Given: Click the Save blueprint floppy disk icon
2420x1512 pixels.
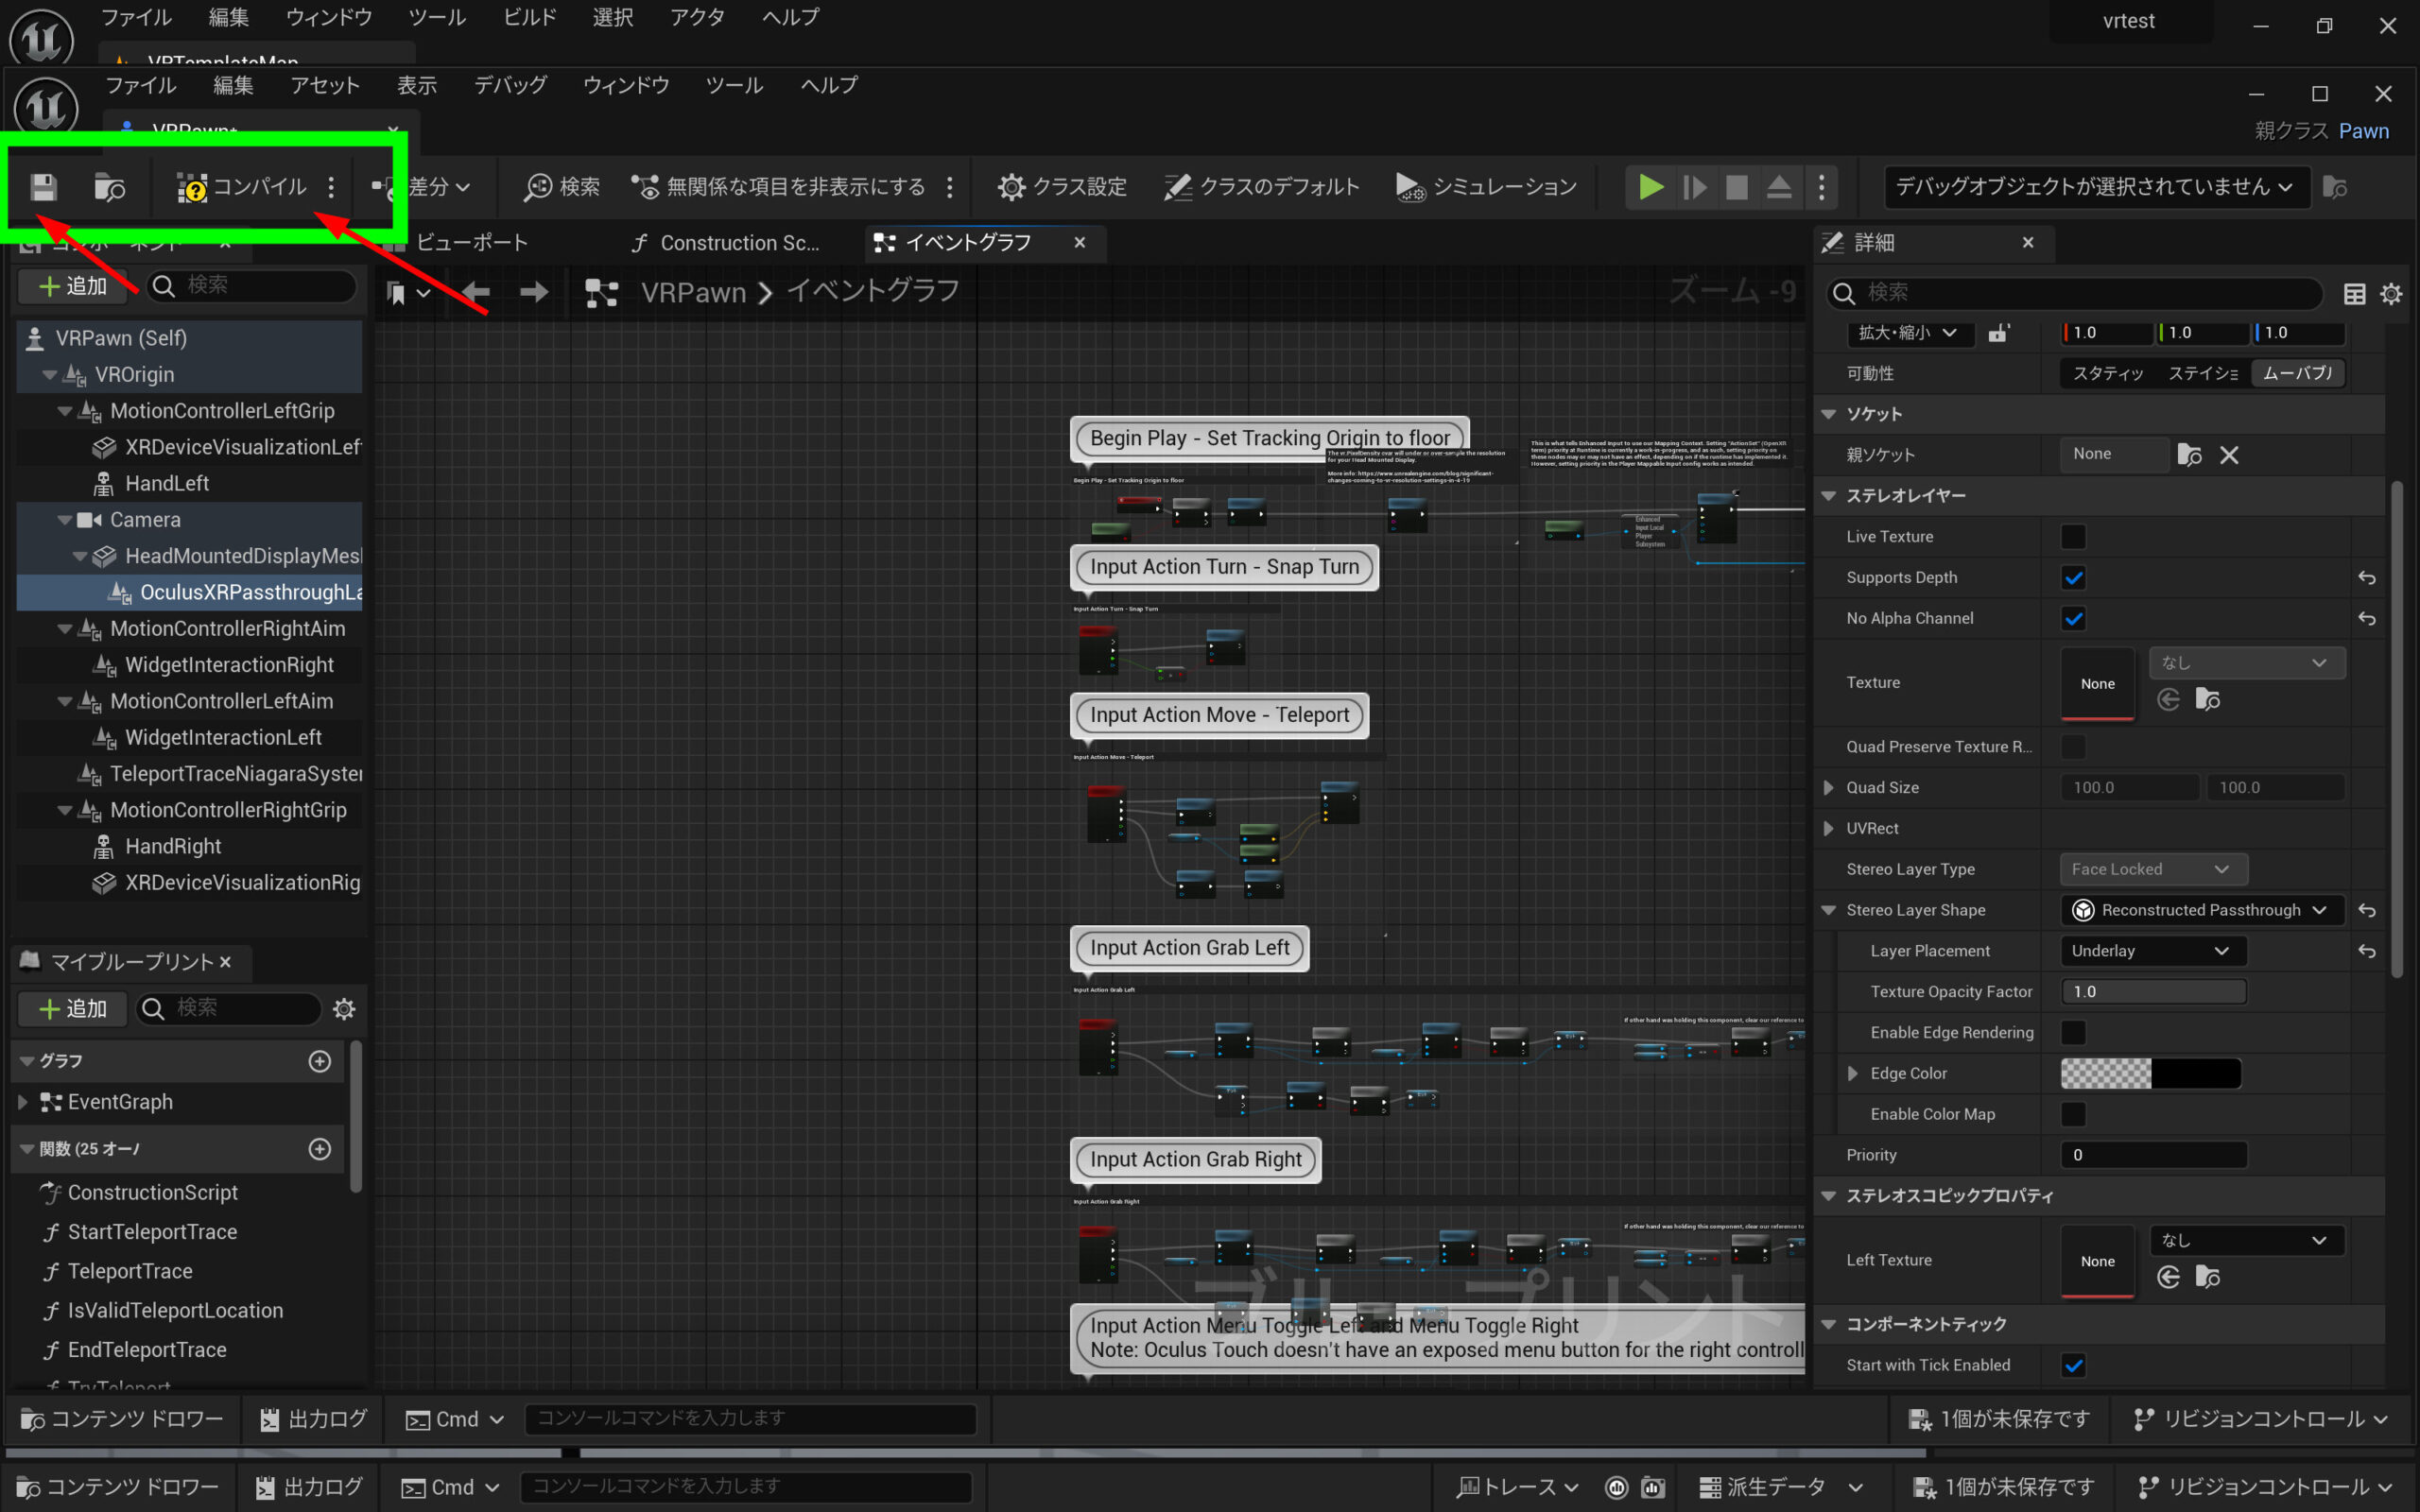Looking at the screenshot, I should (x=43, y=187).
